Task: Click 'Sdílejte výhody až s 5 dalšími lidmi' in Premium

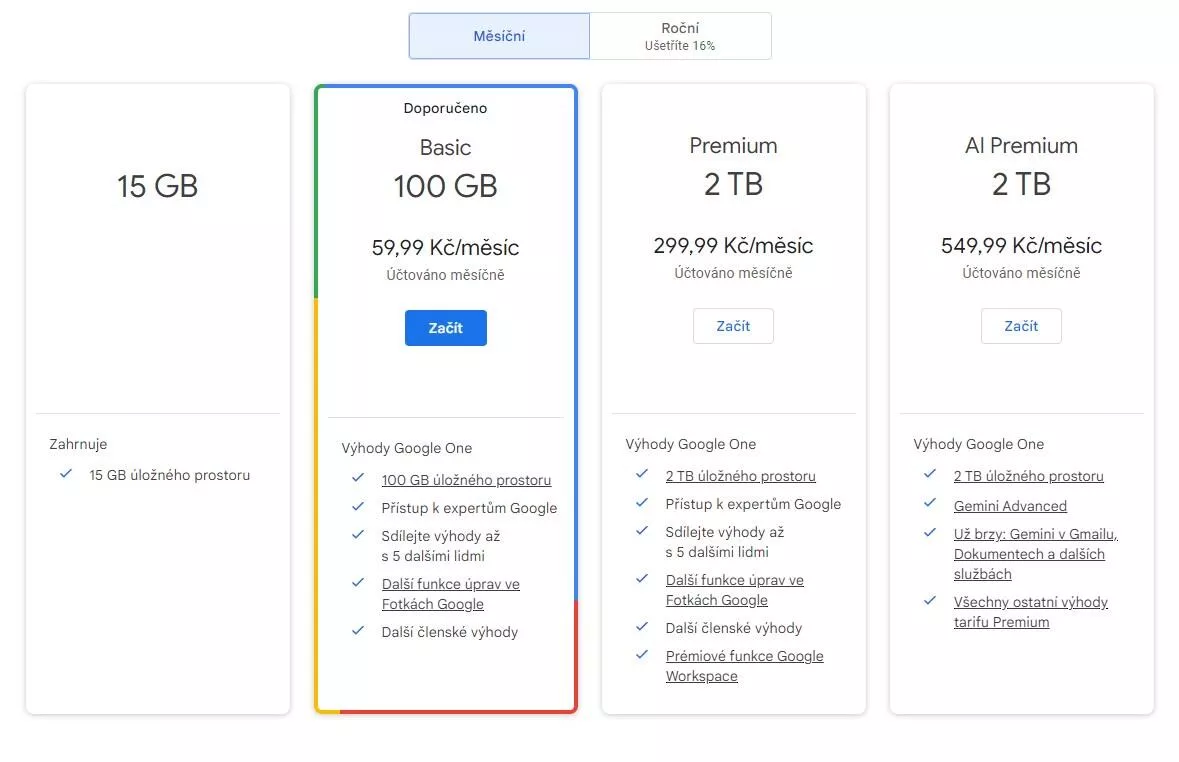Action: (725, 542)
